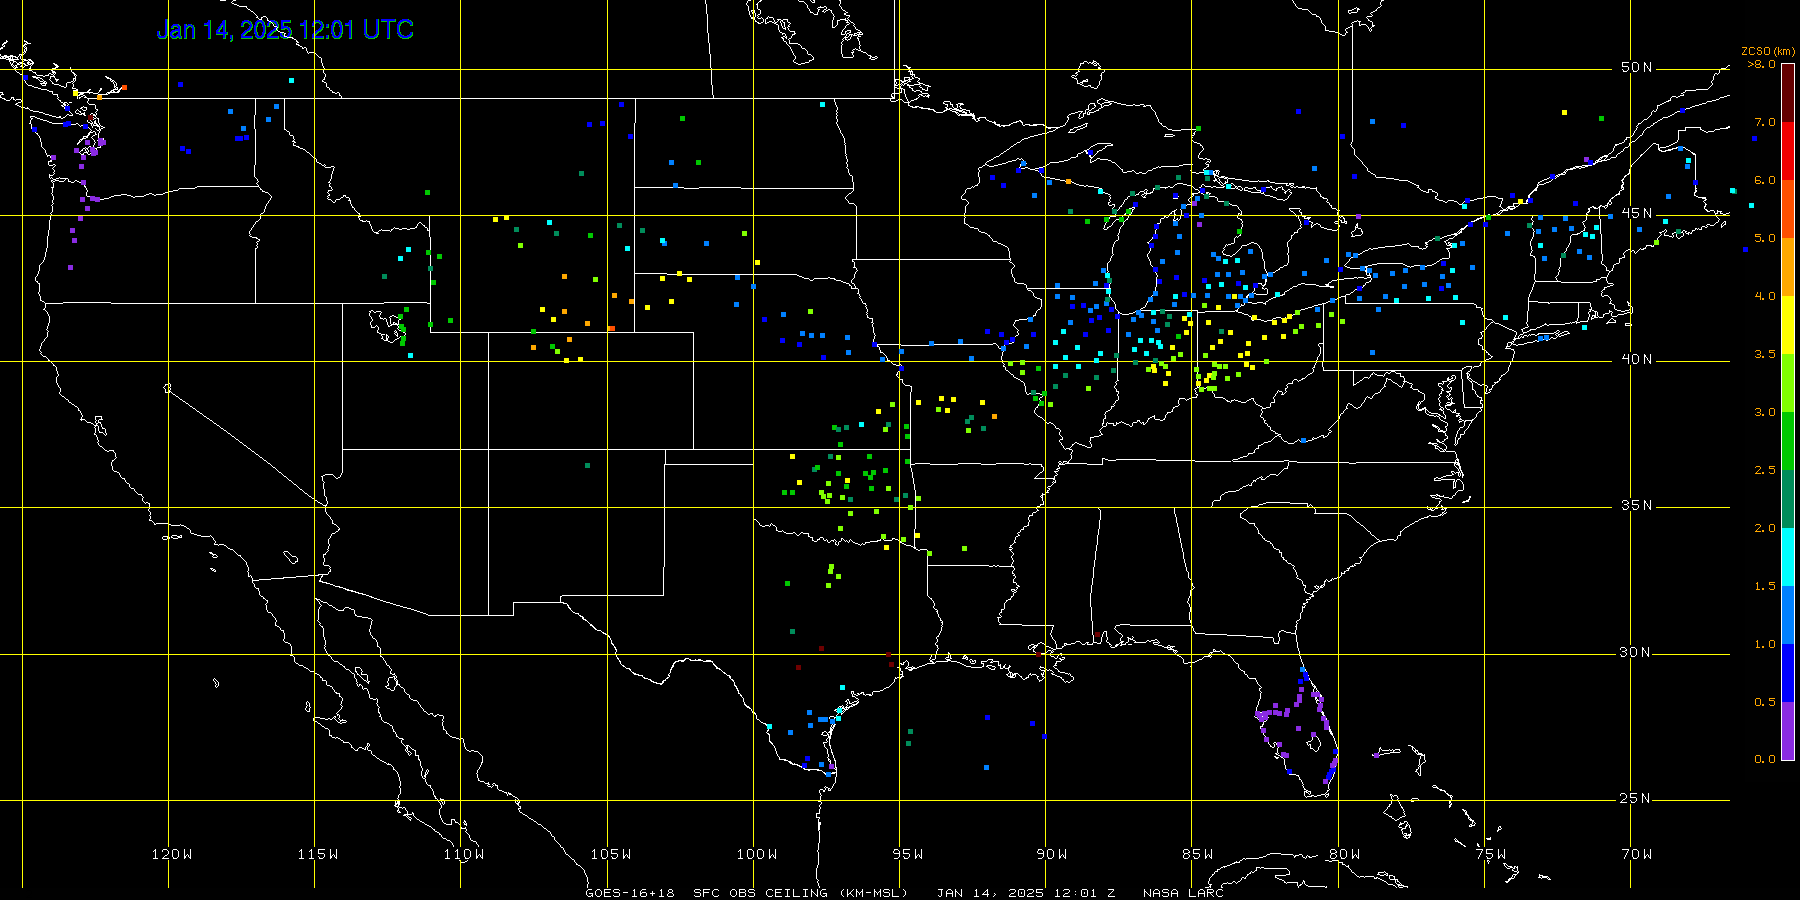The height and width of the screenshot is (900, 1800).
Task: Select the 45 N latitude label
Action: (x=1637, y=214)
